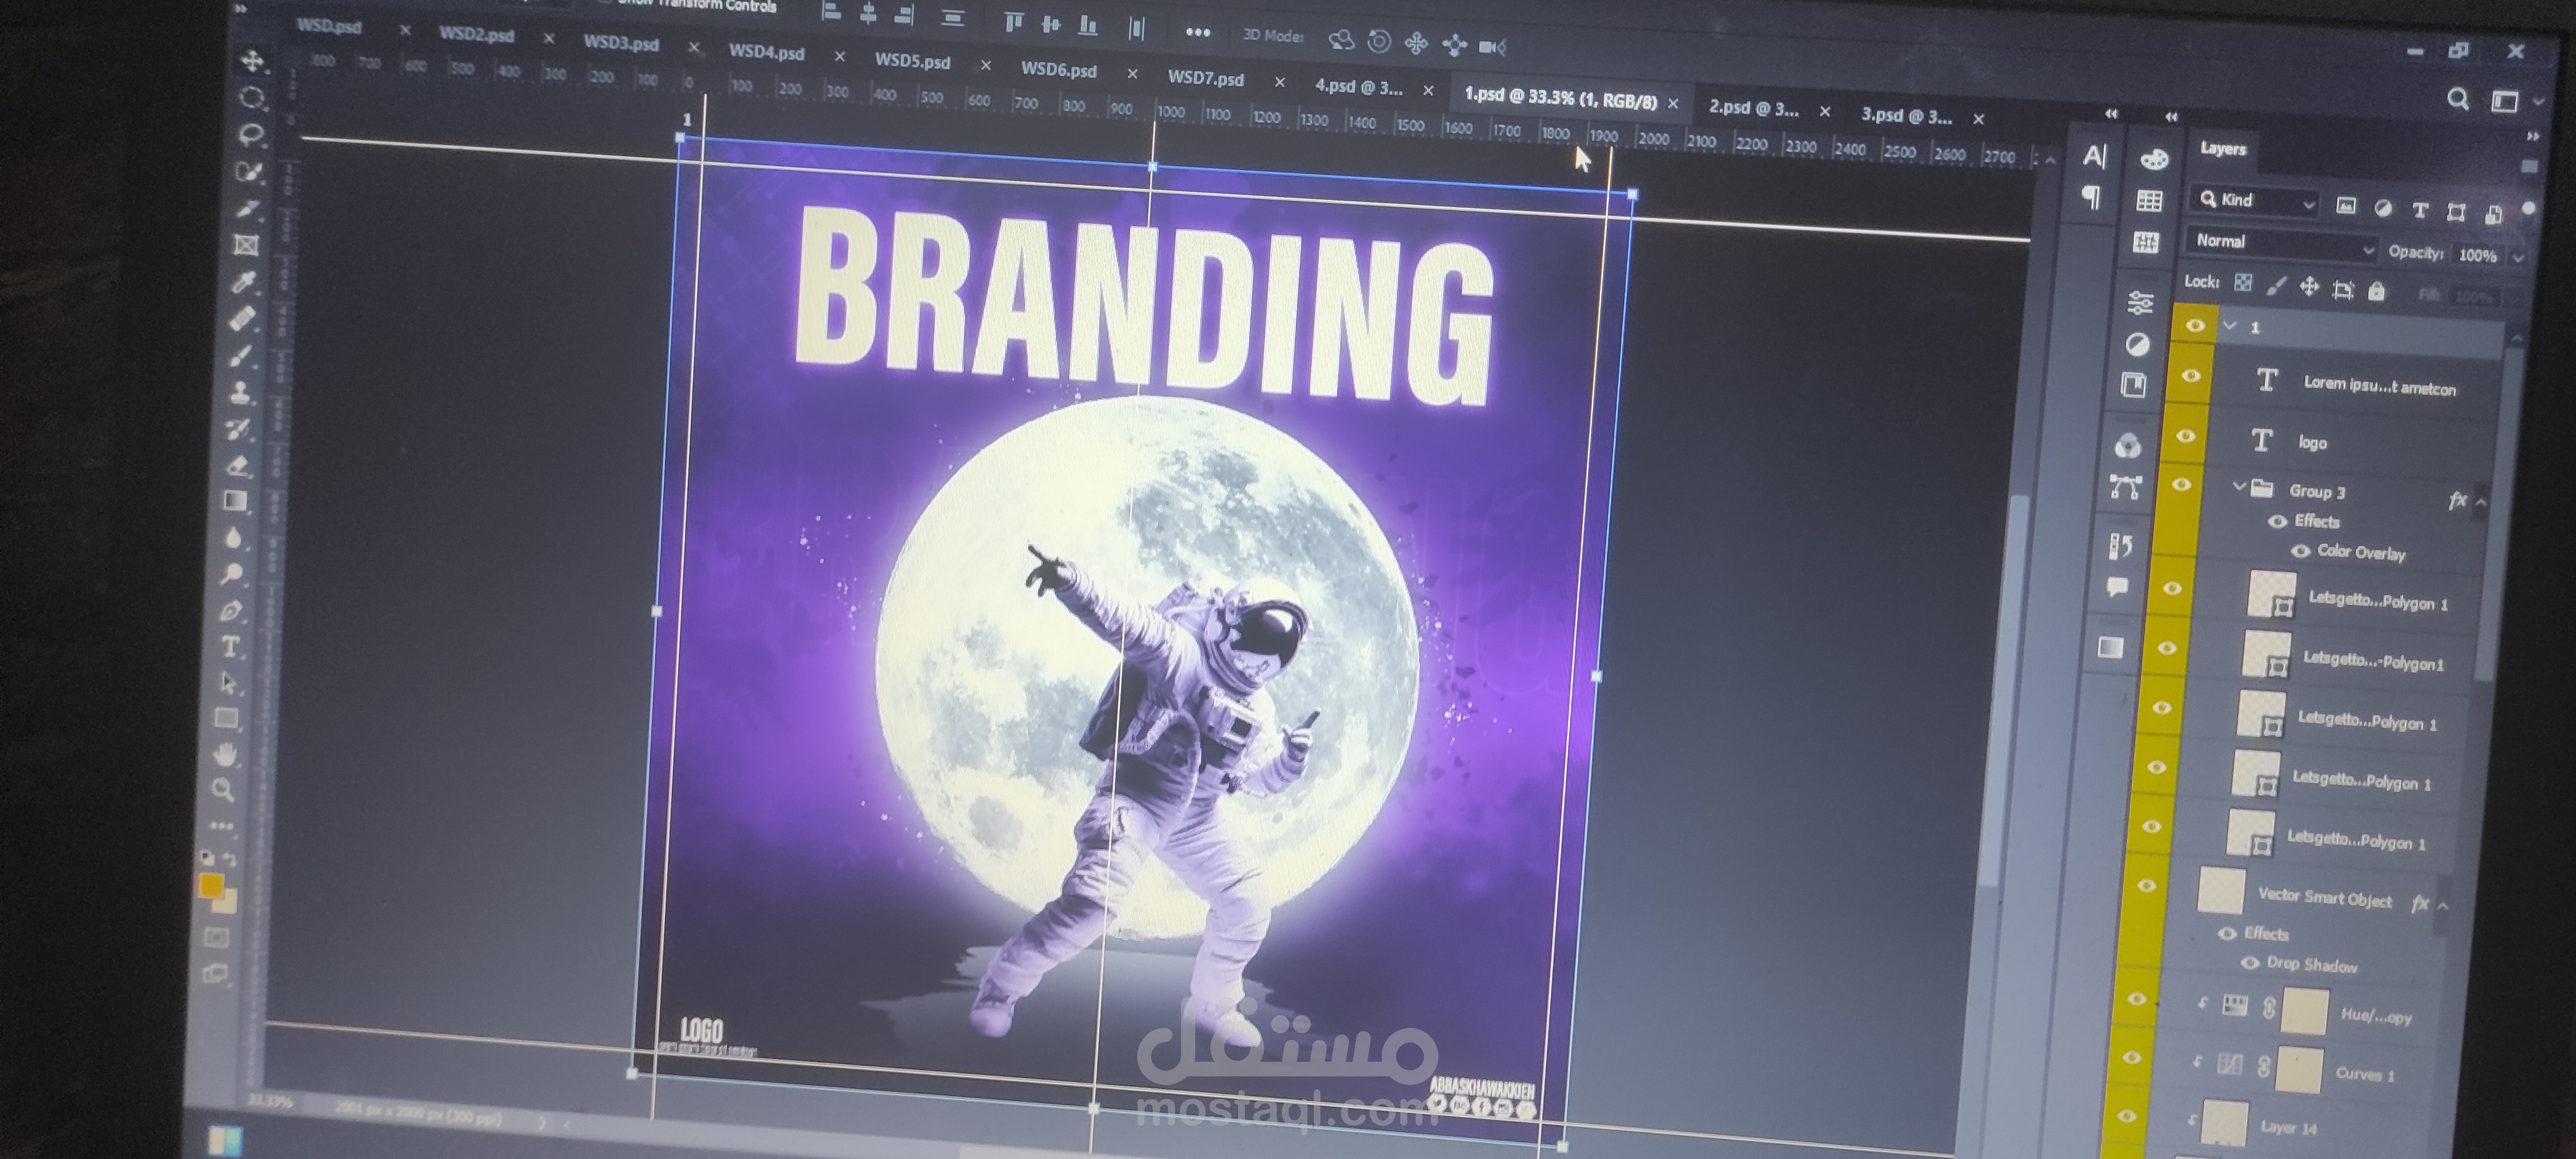This screenshot has width=2576, height=1159.
Task: Select the Zoom magnifier tool
Action: pyautogui.click(x=224, y=790)
